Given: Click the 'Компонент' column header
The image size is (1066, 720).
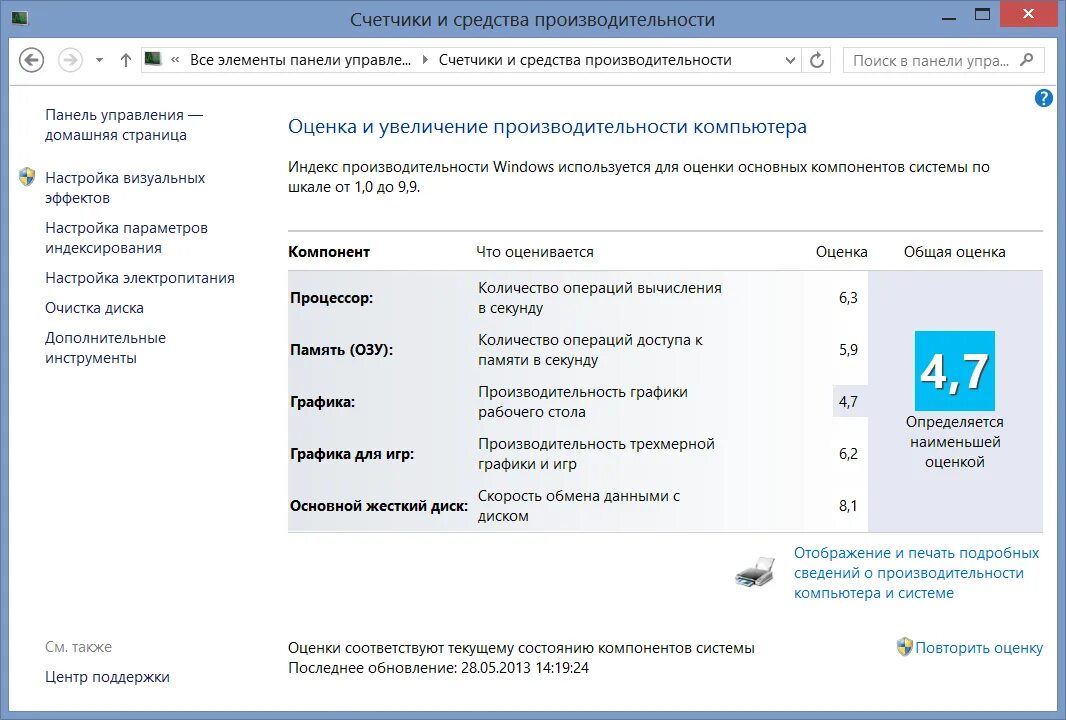Looking at the screenshot, I should (329, 252).
